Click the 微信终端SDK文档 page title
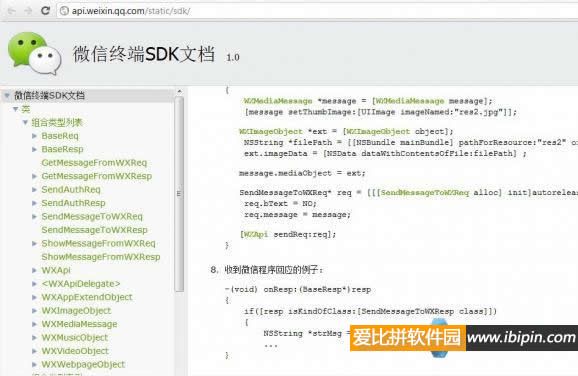The width and height of the screenshot is (578, 376). click(143, 54)
